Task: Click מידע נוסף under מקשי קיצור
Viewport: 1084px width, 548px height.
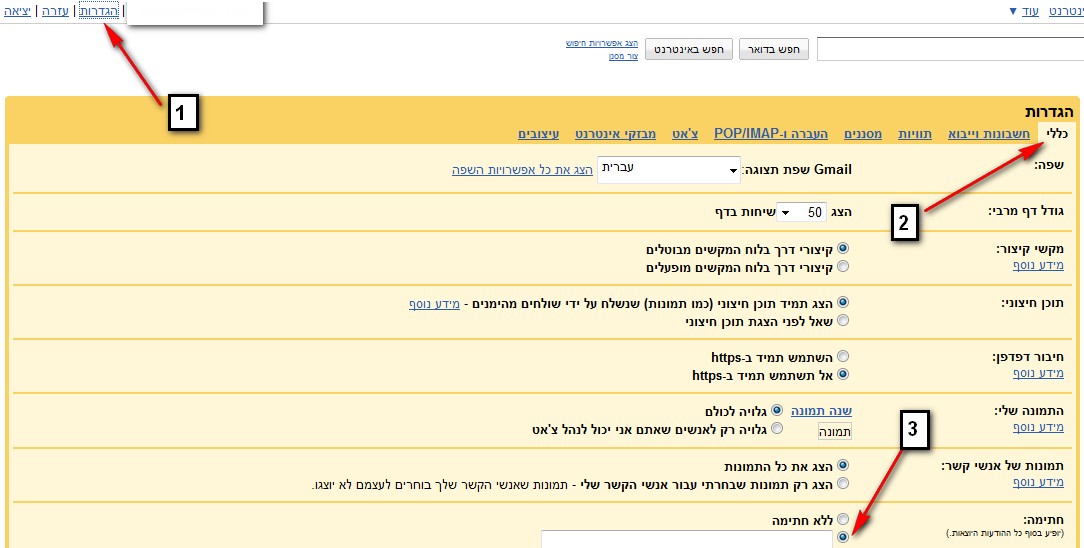Action: [x=1038, y=265]
